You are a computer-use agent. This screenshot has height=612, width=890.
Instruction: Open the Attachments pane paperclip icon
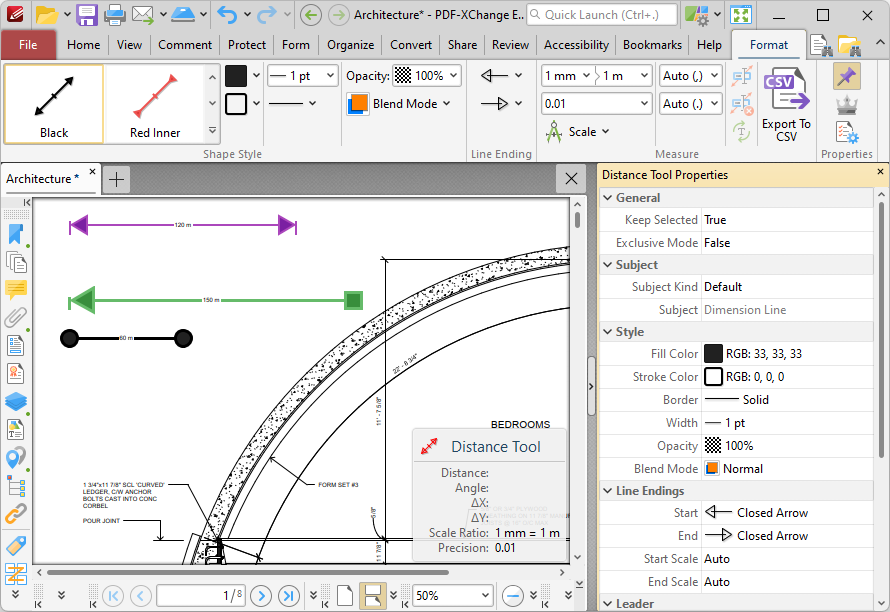[16, 317]
